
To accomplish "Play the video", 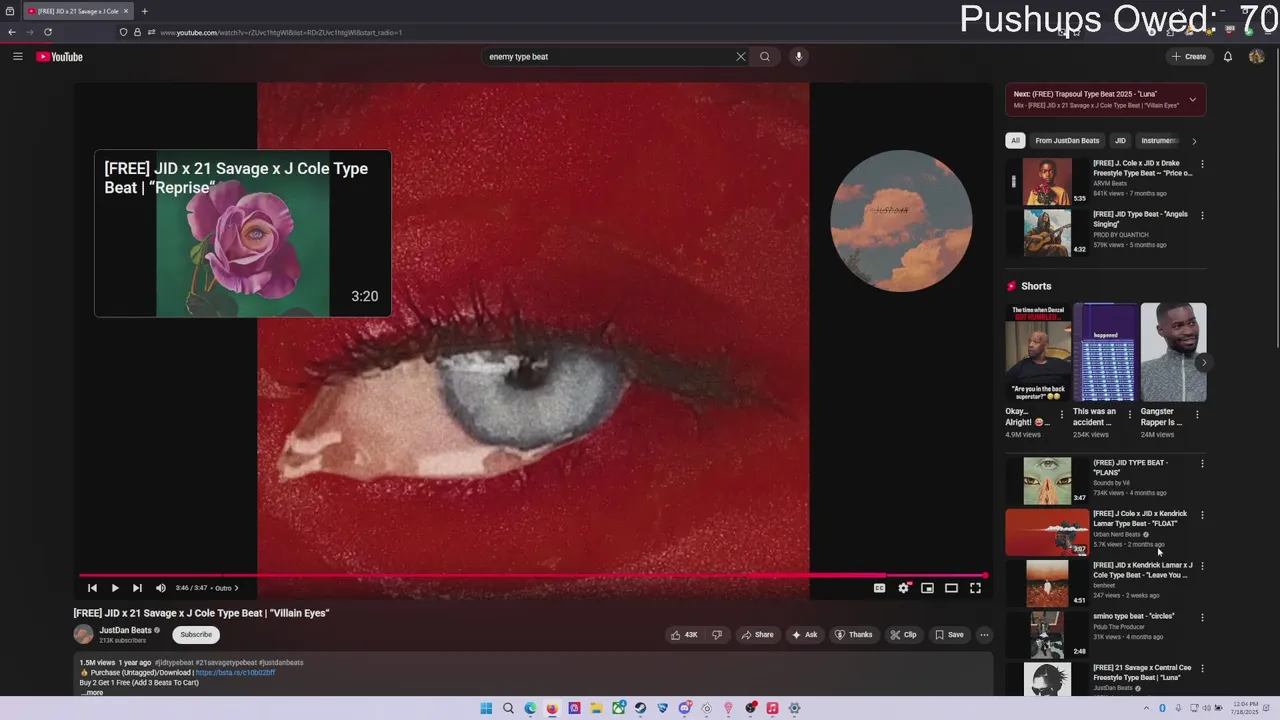I will coord(115,588).
